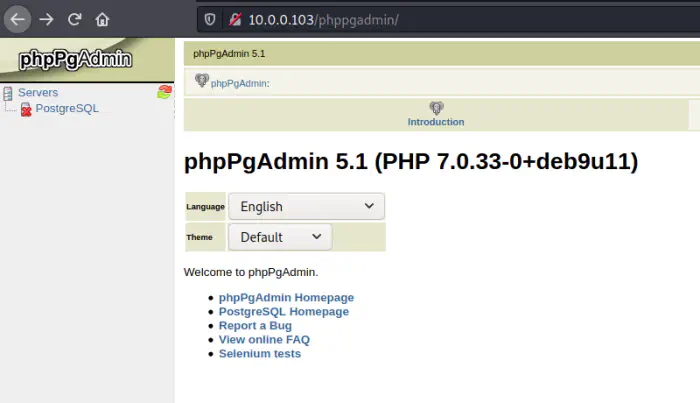Click the URL address bar field
Viewport: 700px width, 403px height.
pyautogui.click(x=450, y=19)
